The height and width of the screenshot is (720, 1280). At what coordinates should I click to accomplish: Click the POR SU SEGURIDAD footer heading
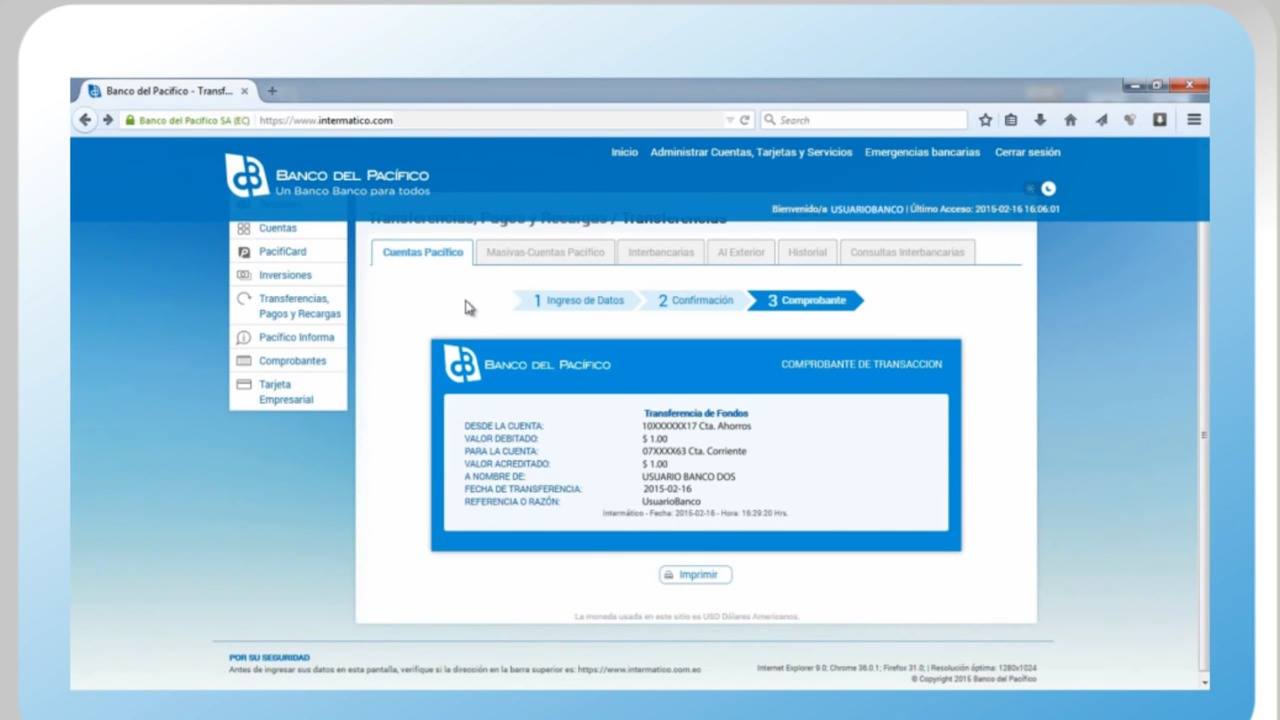270,658
